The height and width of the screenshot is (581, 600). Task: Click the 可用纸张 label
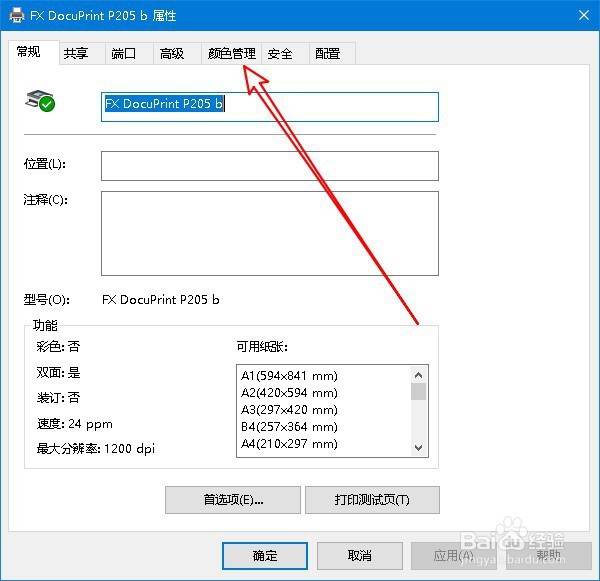coord(262,347)
